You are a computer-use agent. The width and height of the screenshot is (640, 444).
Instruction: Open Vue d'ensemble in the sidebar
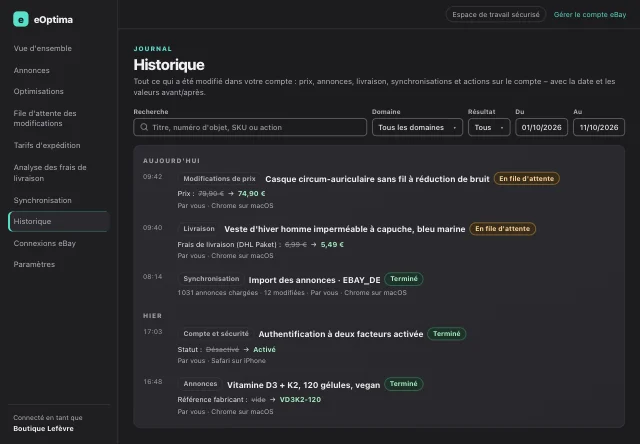pos(43,48)
